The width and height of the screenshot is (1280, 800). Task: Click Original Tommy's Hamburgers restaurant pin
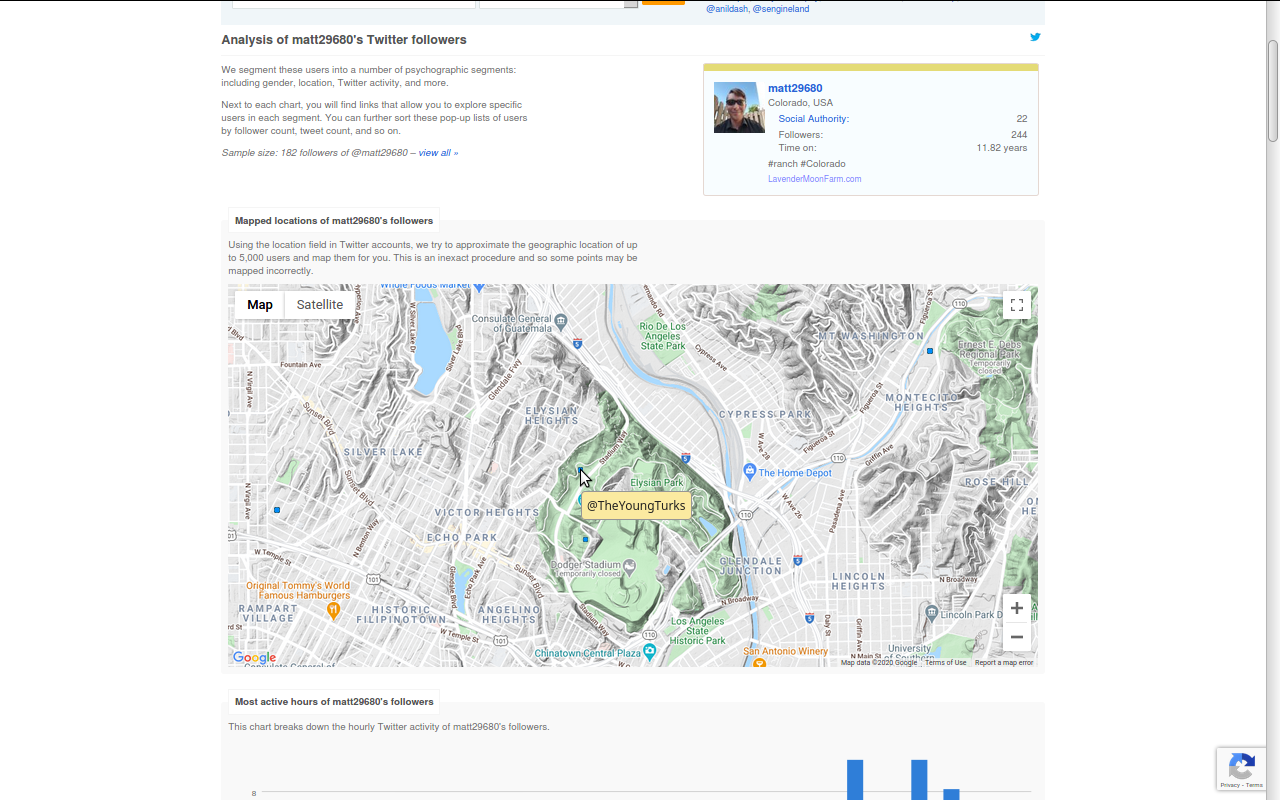[x=334, y=609]
